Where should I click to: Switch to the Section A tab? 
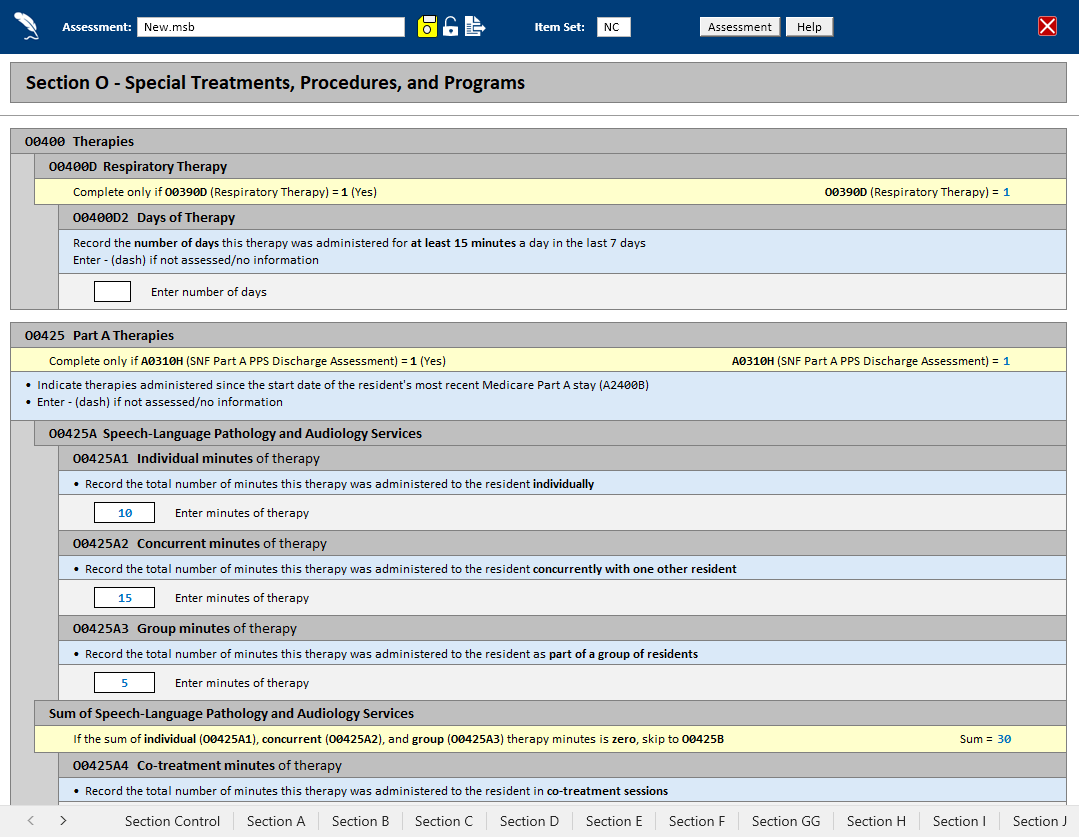276,821
